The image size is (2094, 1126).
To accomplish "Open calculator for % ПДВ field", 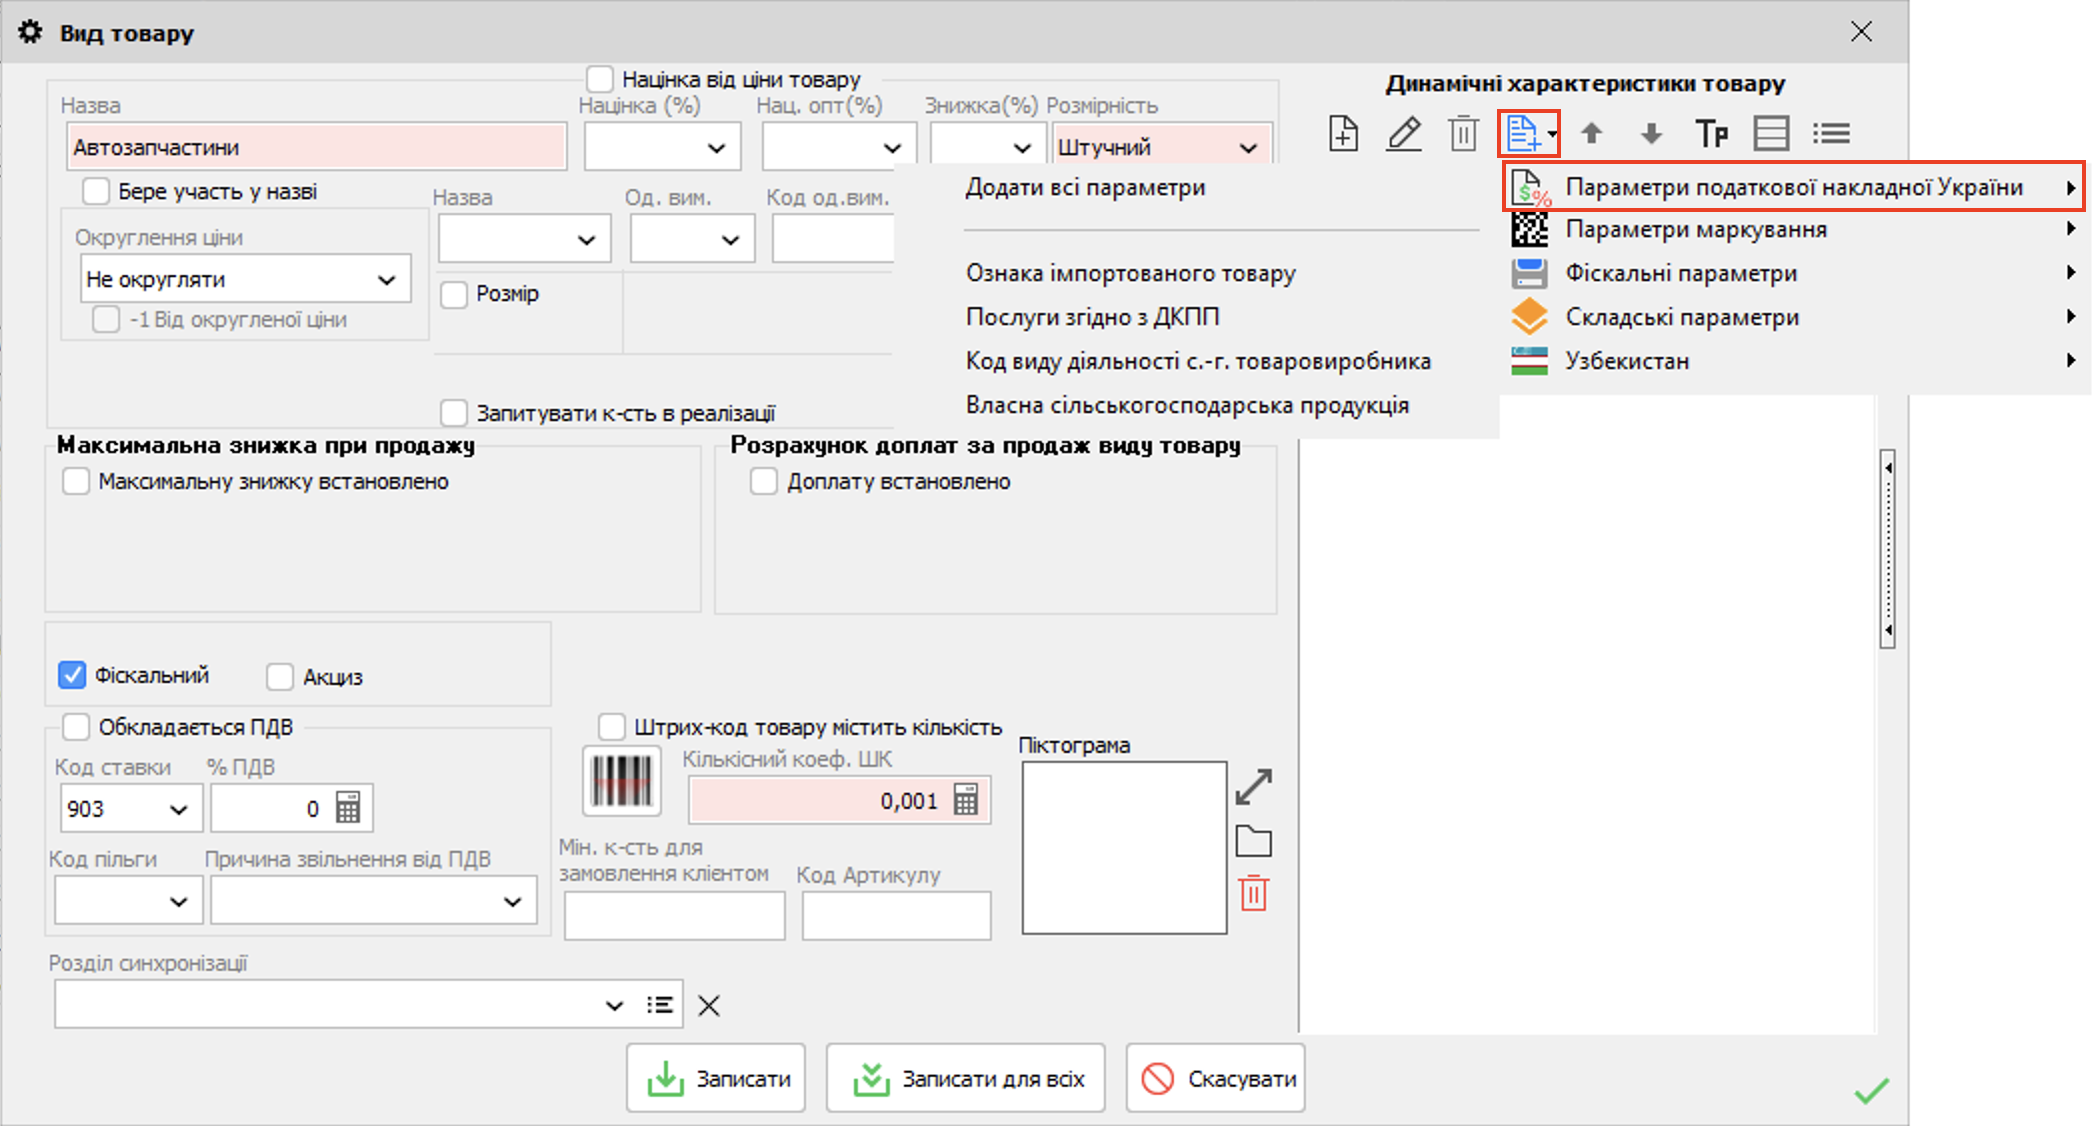I will (348, 808).
